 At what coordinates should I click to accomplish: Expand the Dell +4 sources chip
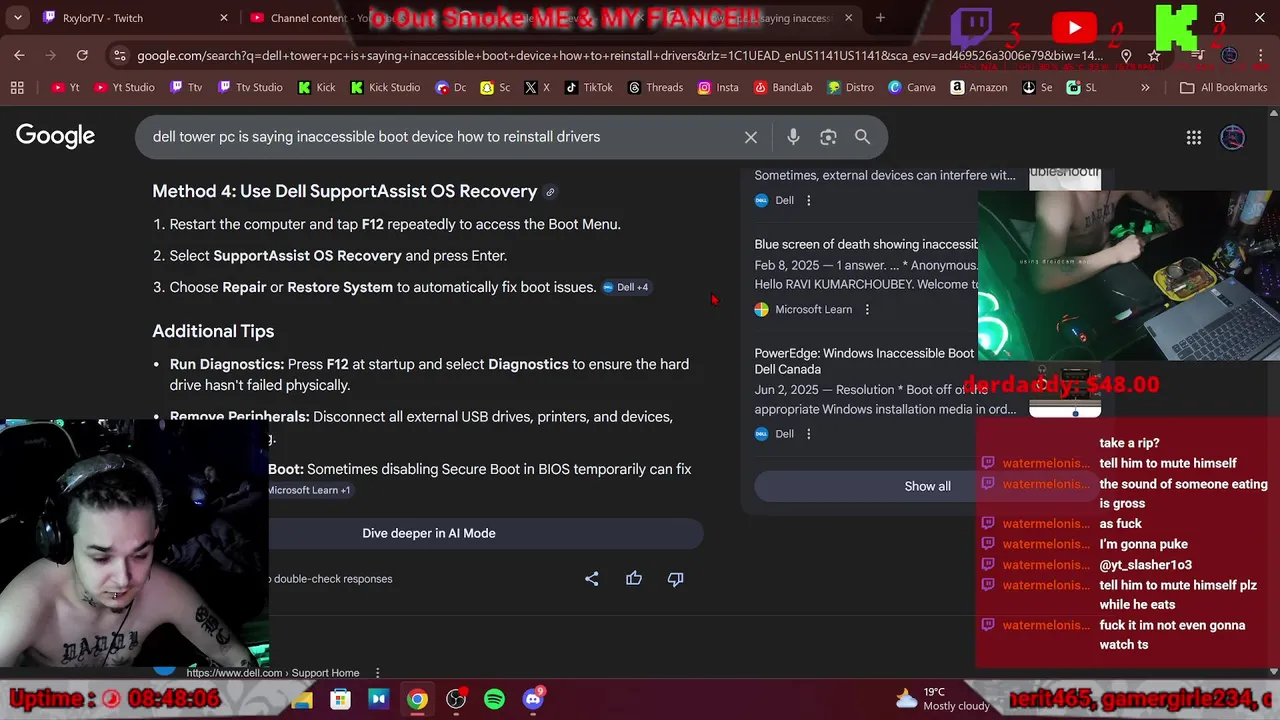(626, 288)
